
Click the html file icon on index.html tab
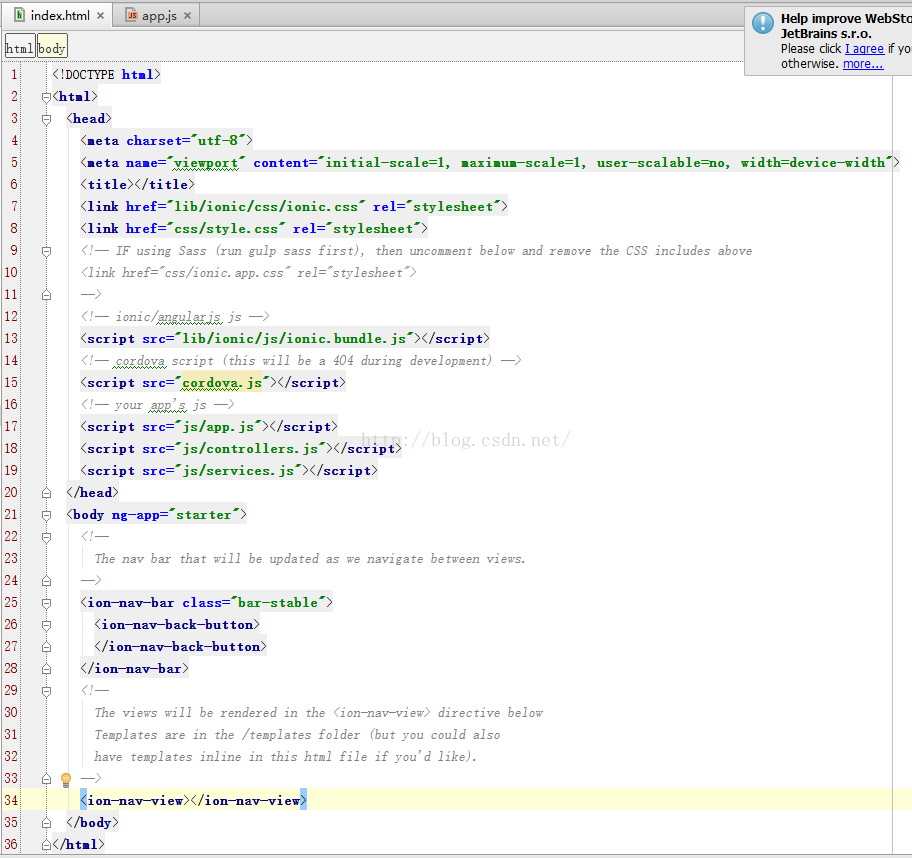pyautogui.click(x=20, y=15)
